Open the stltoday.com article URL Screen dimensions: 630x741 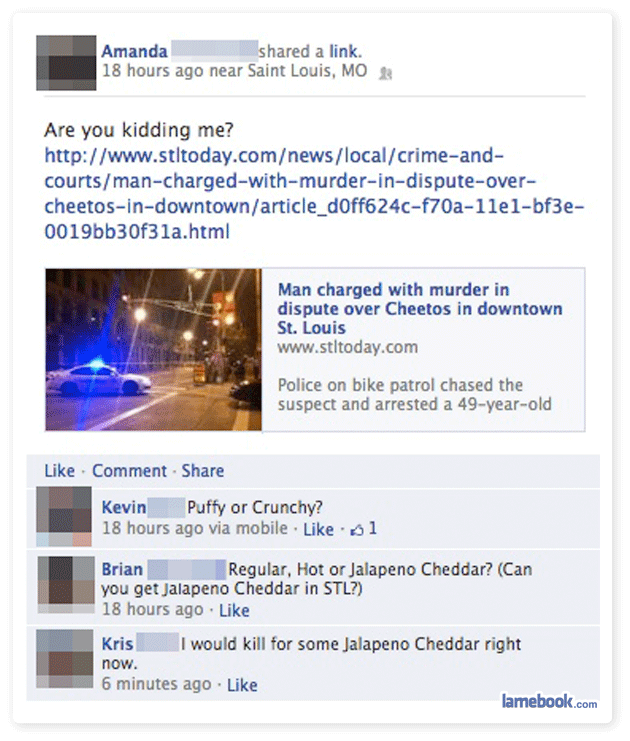click(x=314, y=194)
